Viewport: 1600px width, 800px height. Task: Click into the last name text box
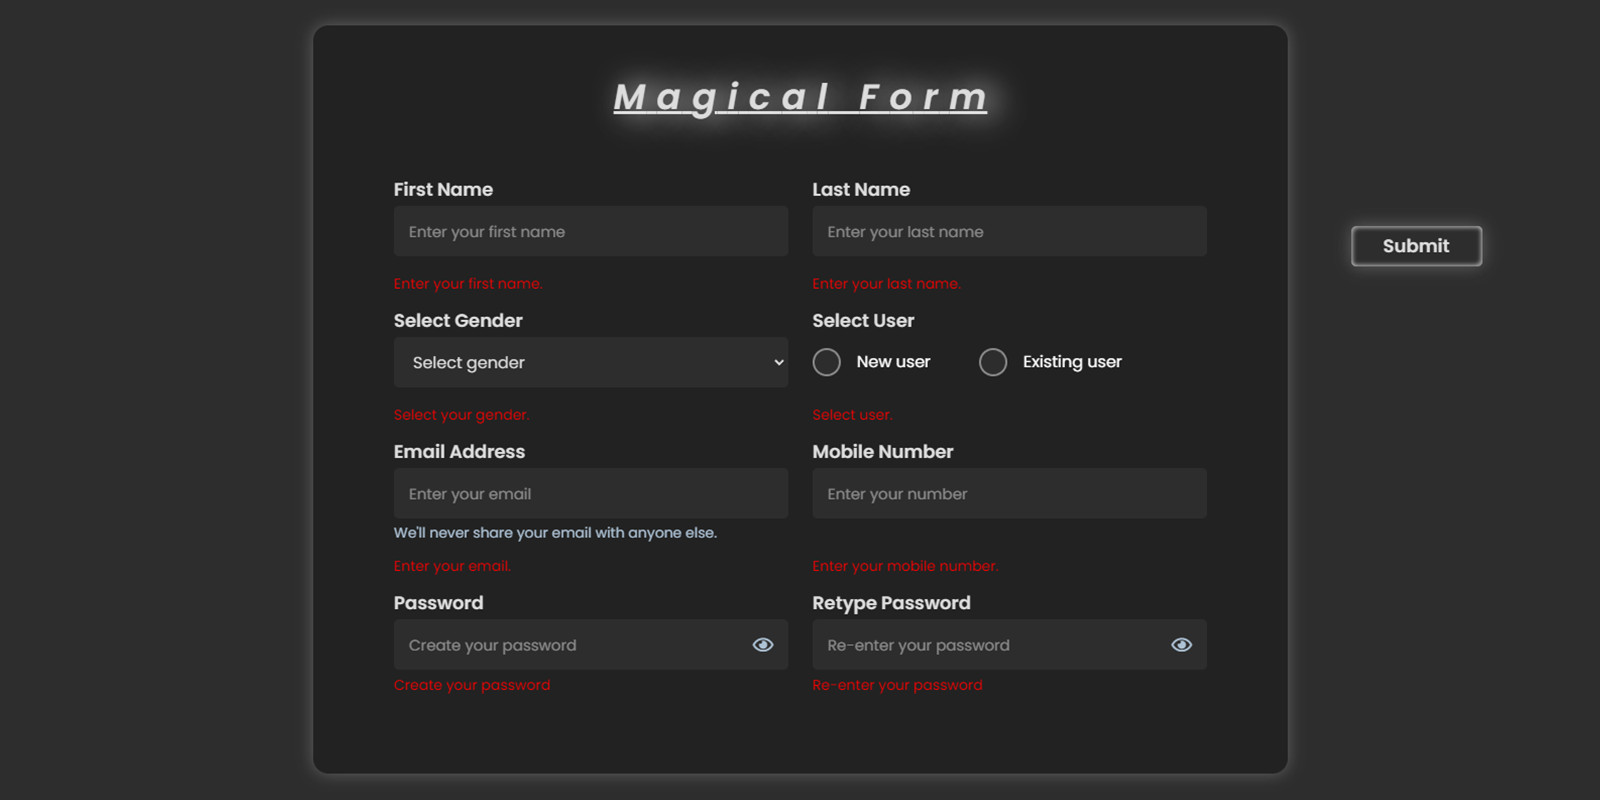point(1008,232)
